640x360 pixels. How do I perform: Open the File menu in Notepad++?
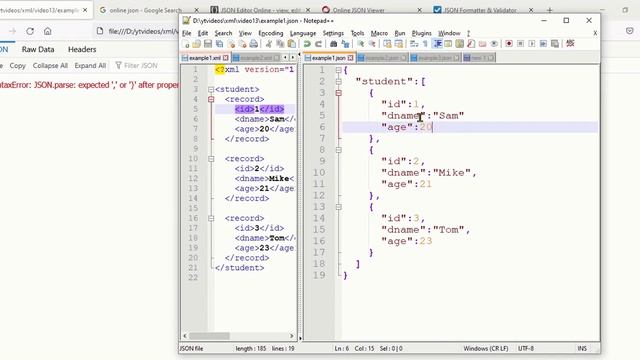[187, 33]
